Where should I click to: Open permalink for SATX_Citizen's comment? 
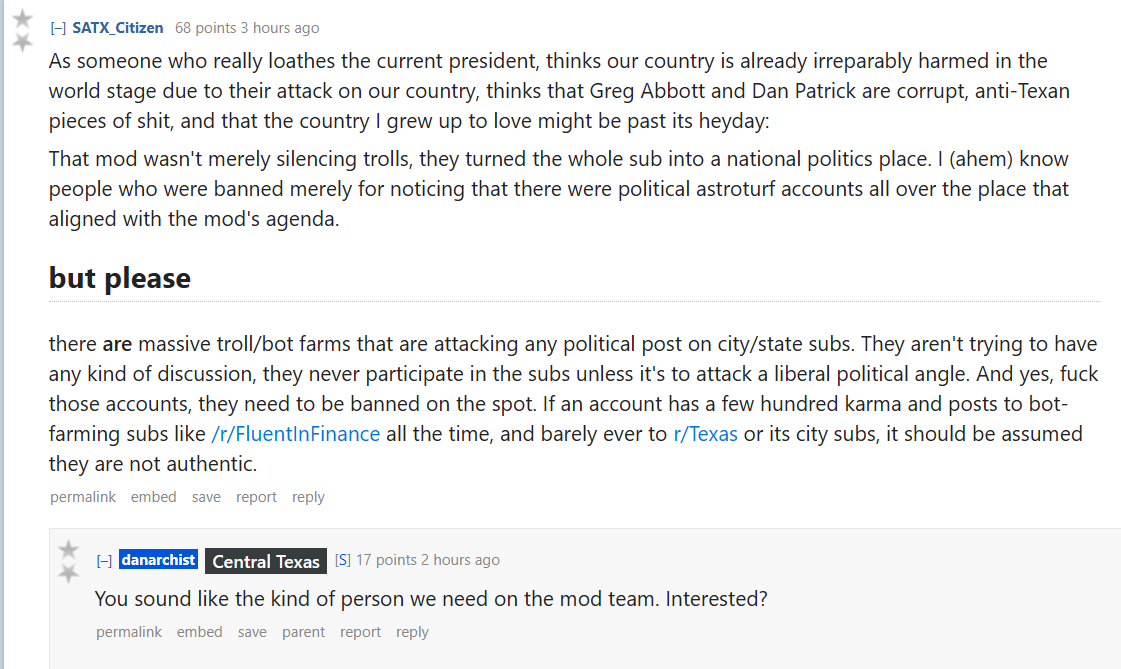point(83,497)
